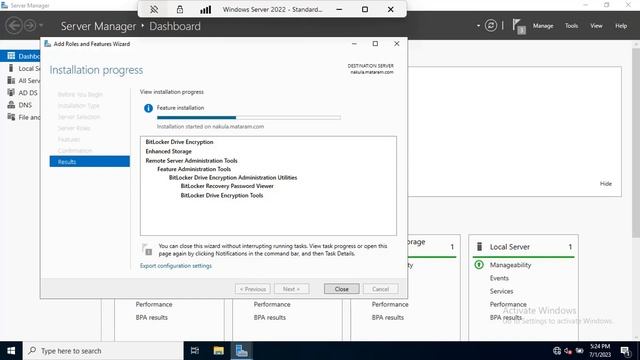The height and width of the screenshot is (360, 640).
Task: Click 'Enhanced Storage' in results list
Action: [x=168, y=151]
